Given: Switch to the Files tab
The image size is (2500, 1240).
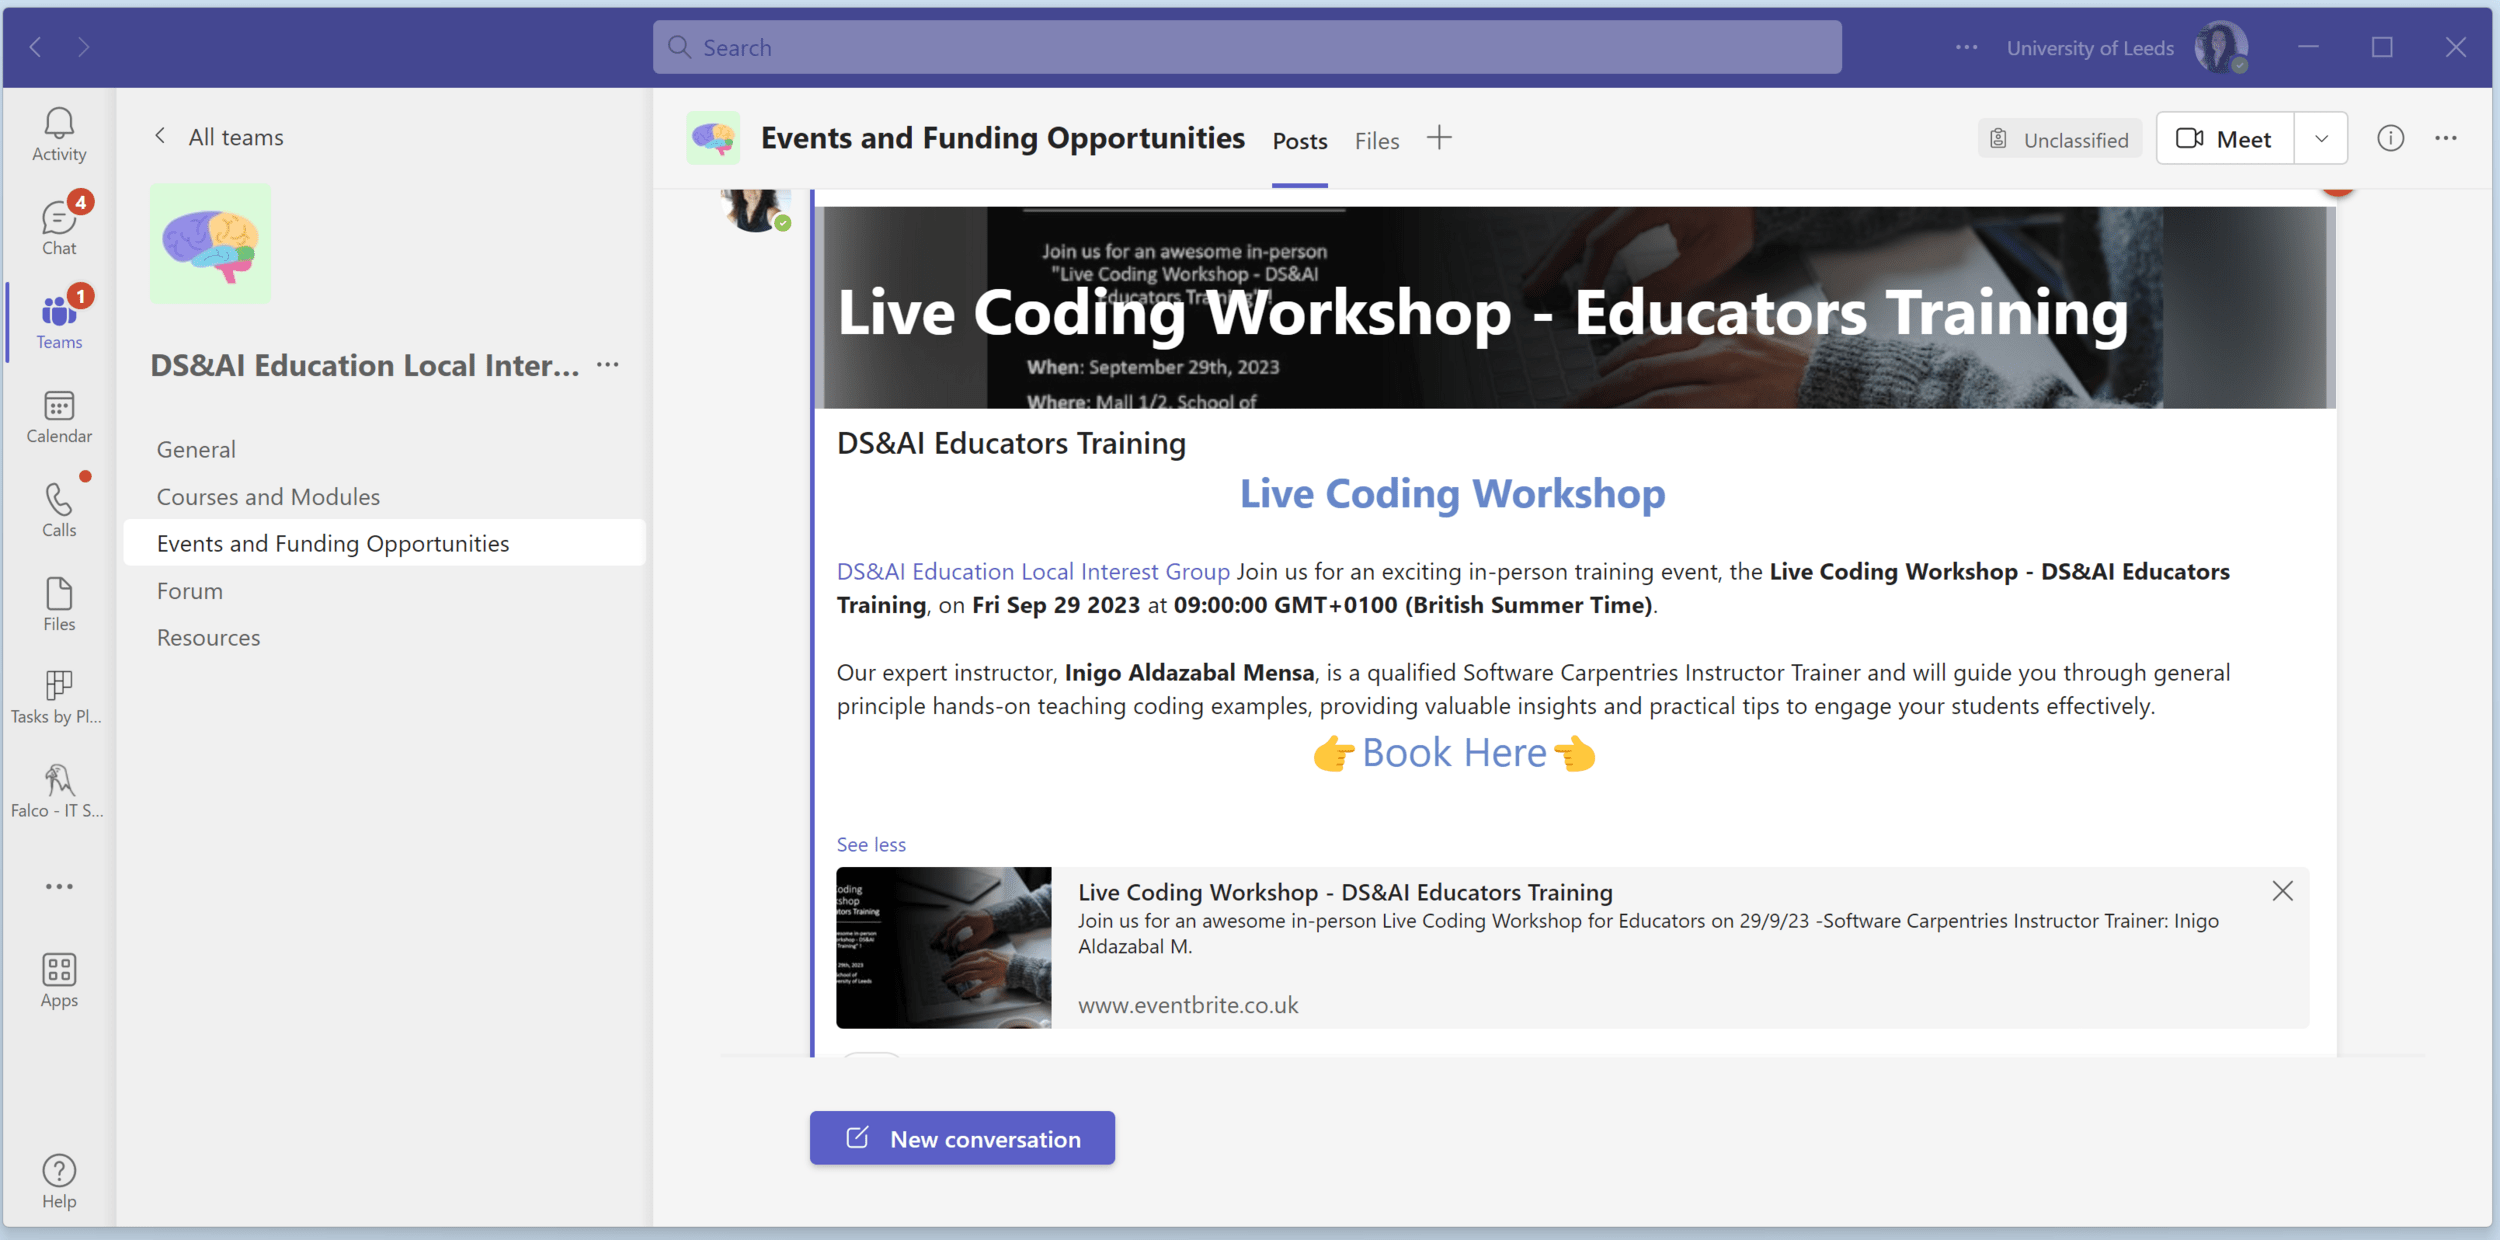Looking at the screenshot, I should tap(1376, 141).
